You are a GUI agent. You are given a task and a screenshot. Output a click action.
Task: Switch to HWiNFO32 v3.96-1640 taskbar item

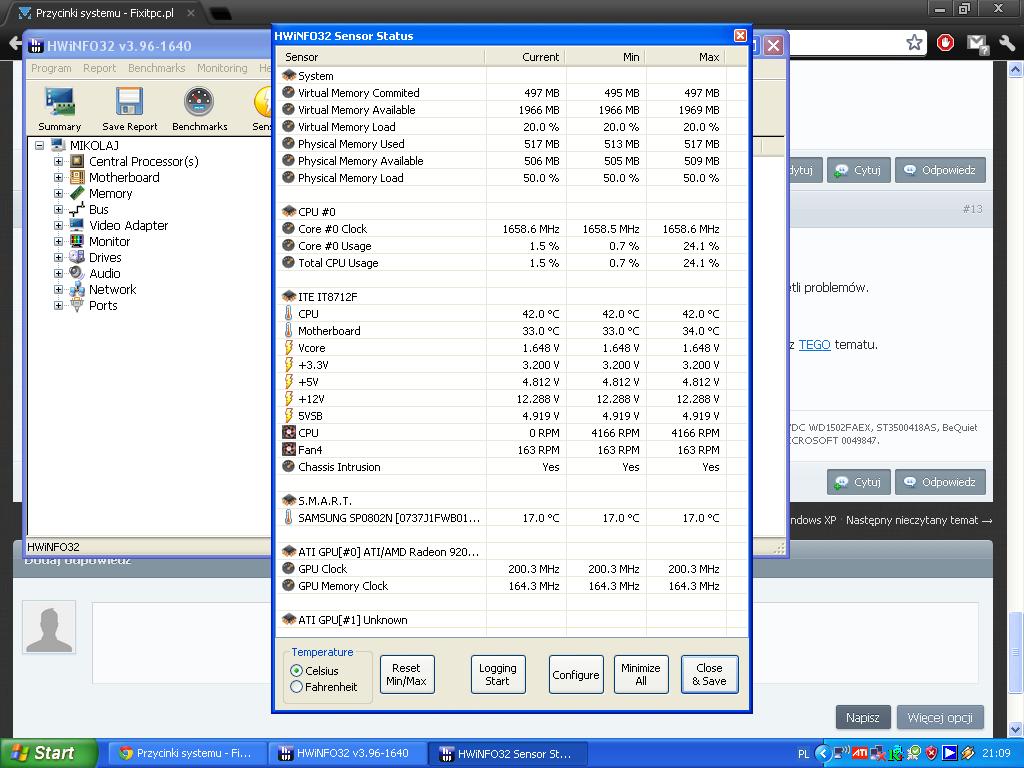coord(347,753)
